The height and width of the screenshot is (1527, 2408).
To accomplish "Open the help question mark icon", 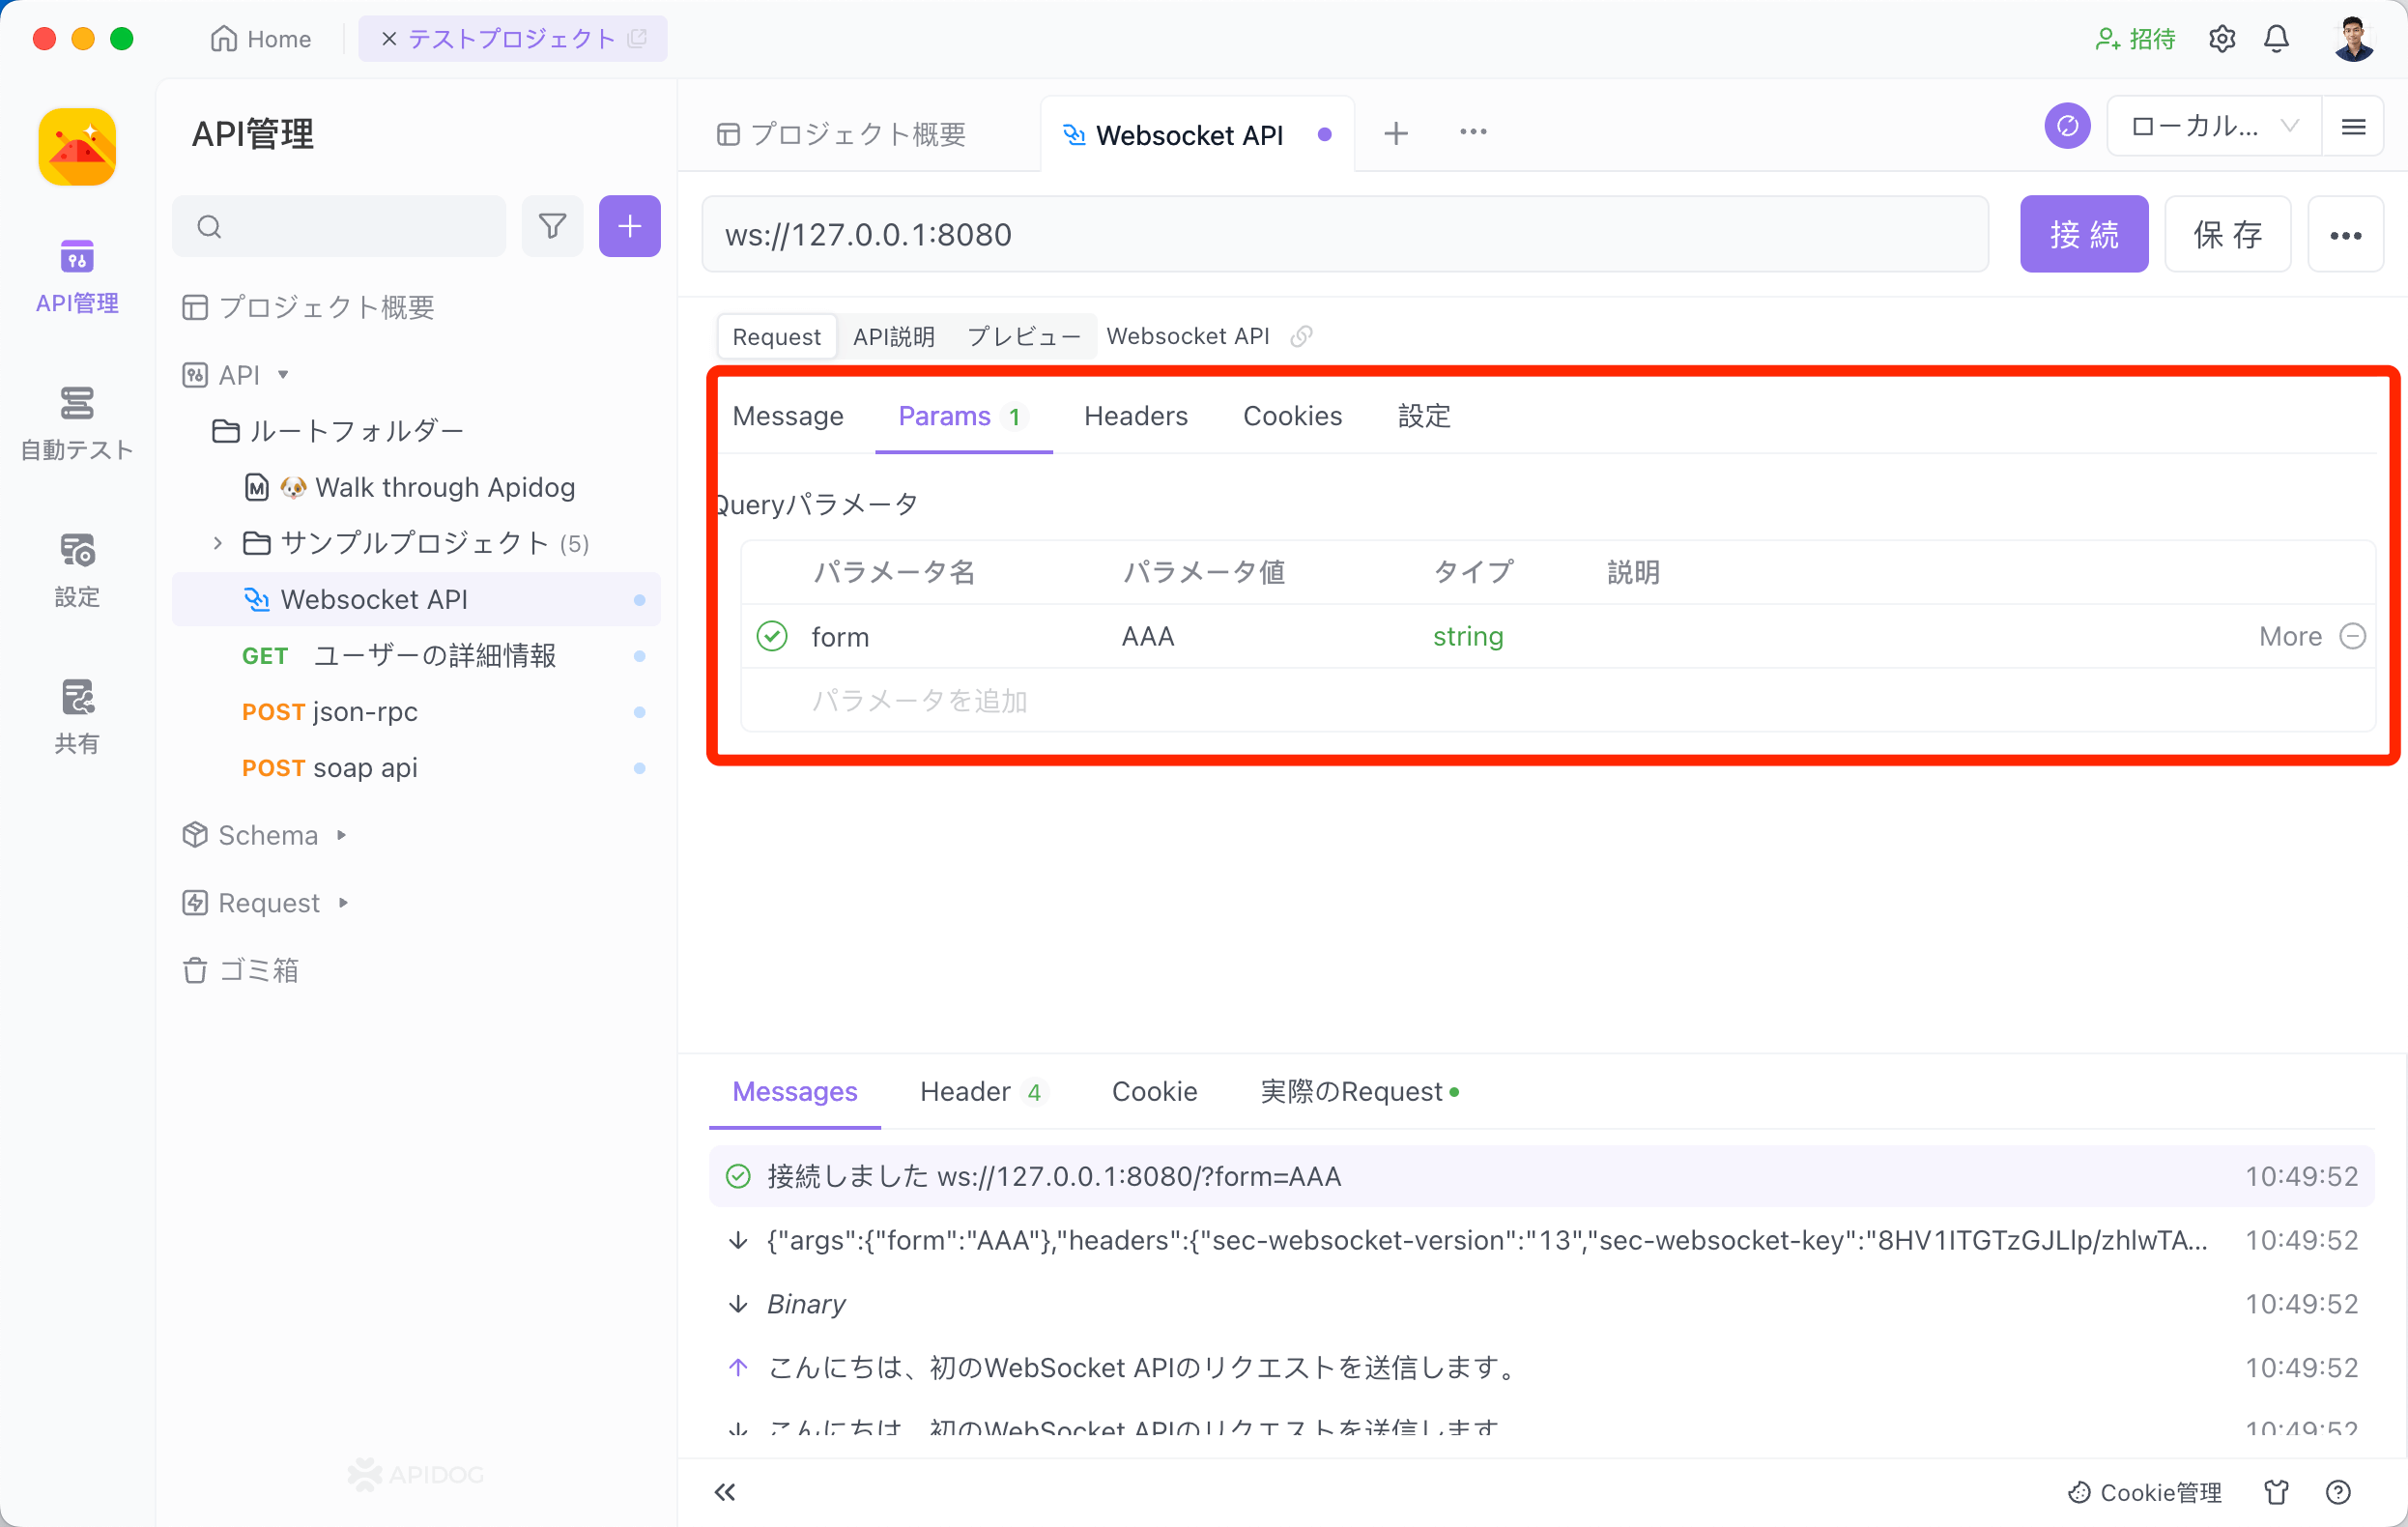I will [x=2338, y=1493].
